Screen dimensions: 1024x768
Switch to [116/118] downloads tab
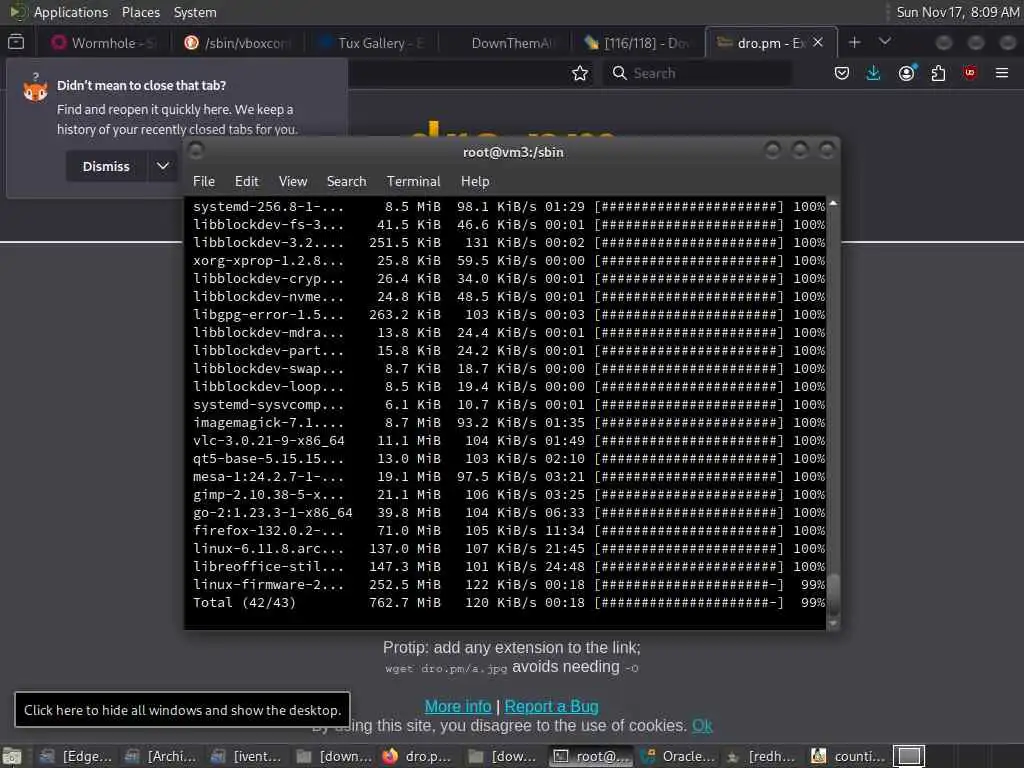(638, 43)
